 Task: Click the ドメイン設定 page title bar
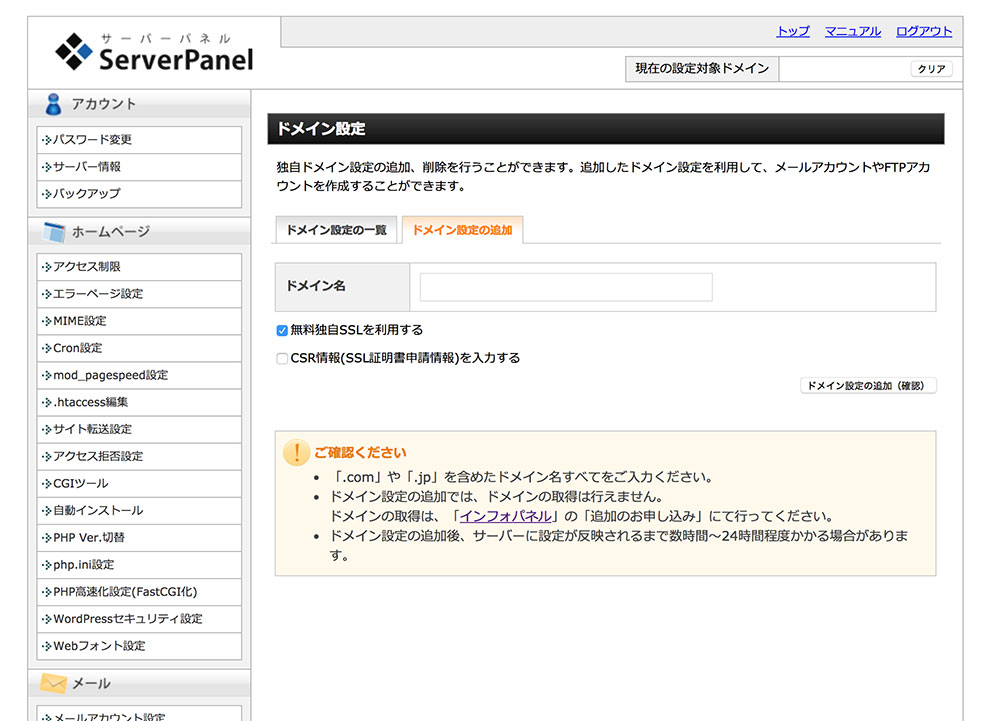tap(606, 129)
